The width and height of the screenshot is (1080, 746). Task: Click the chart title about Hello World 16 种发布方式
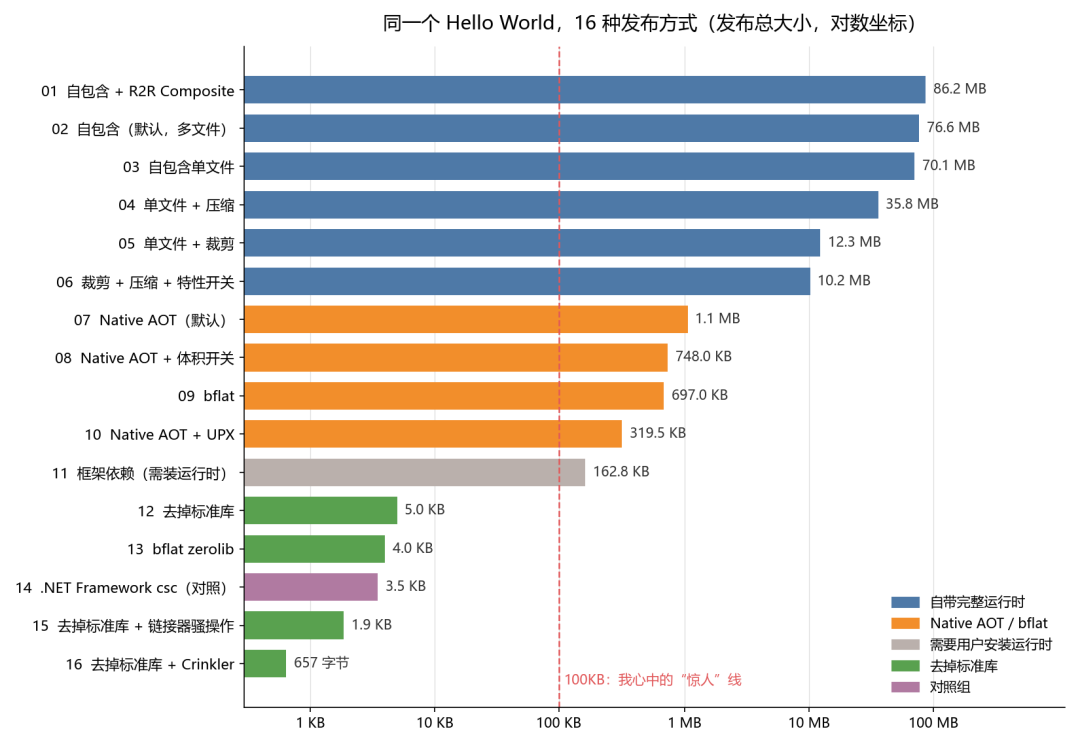(649, 23)
